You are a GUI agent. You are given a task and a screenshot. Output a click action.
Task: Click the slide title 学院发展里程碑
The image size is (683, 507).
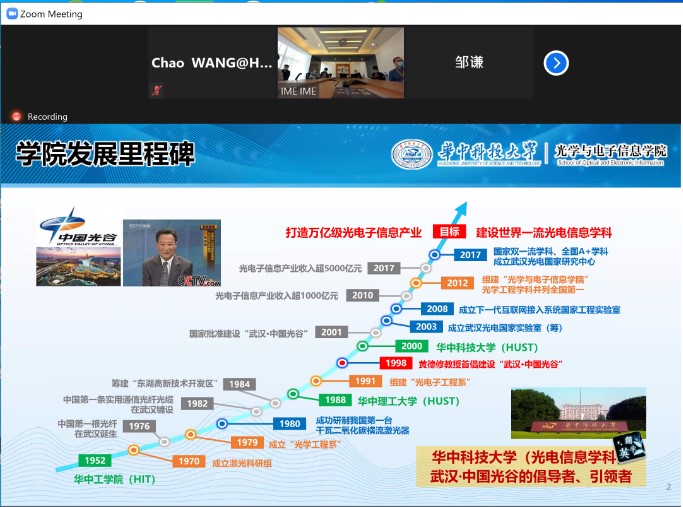(105, 153)
